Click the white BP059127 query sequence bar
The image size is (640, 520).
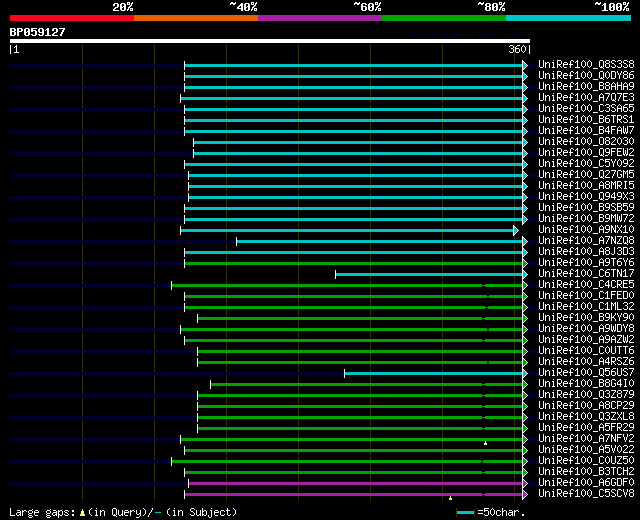coord(270,41)
